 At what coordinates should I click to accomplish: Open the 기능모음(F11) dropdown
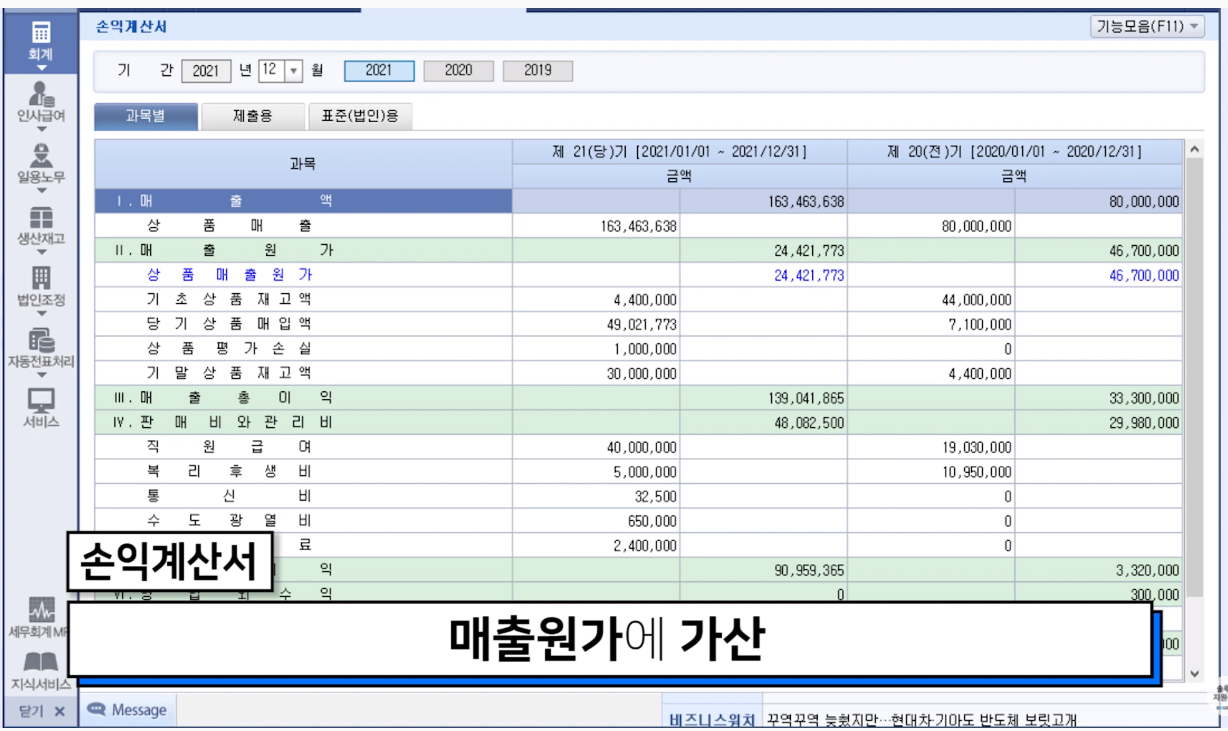pyautogui.click(x=1147, y=28)
